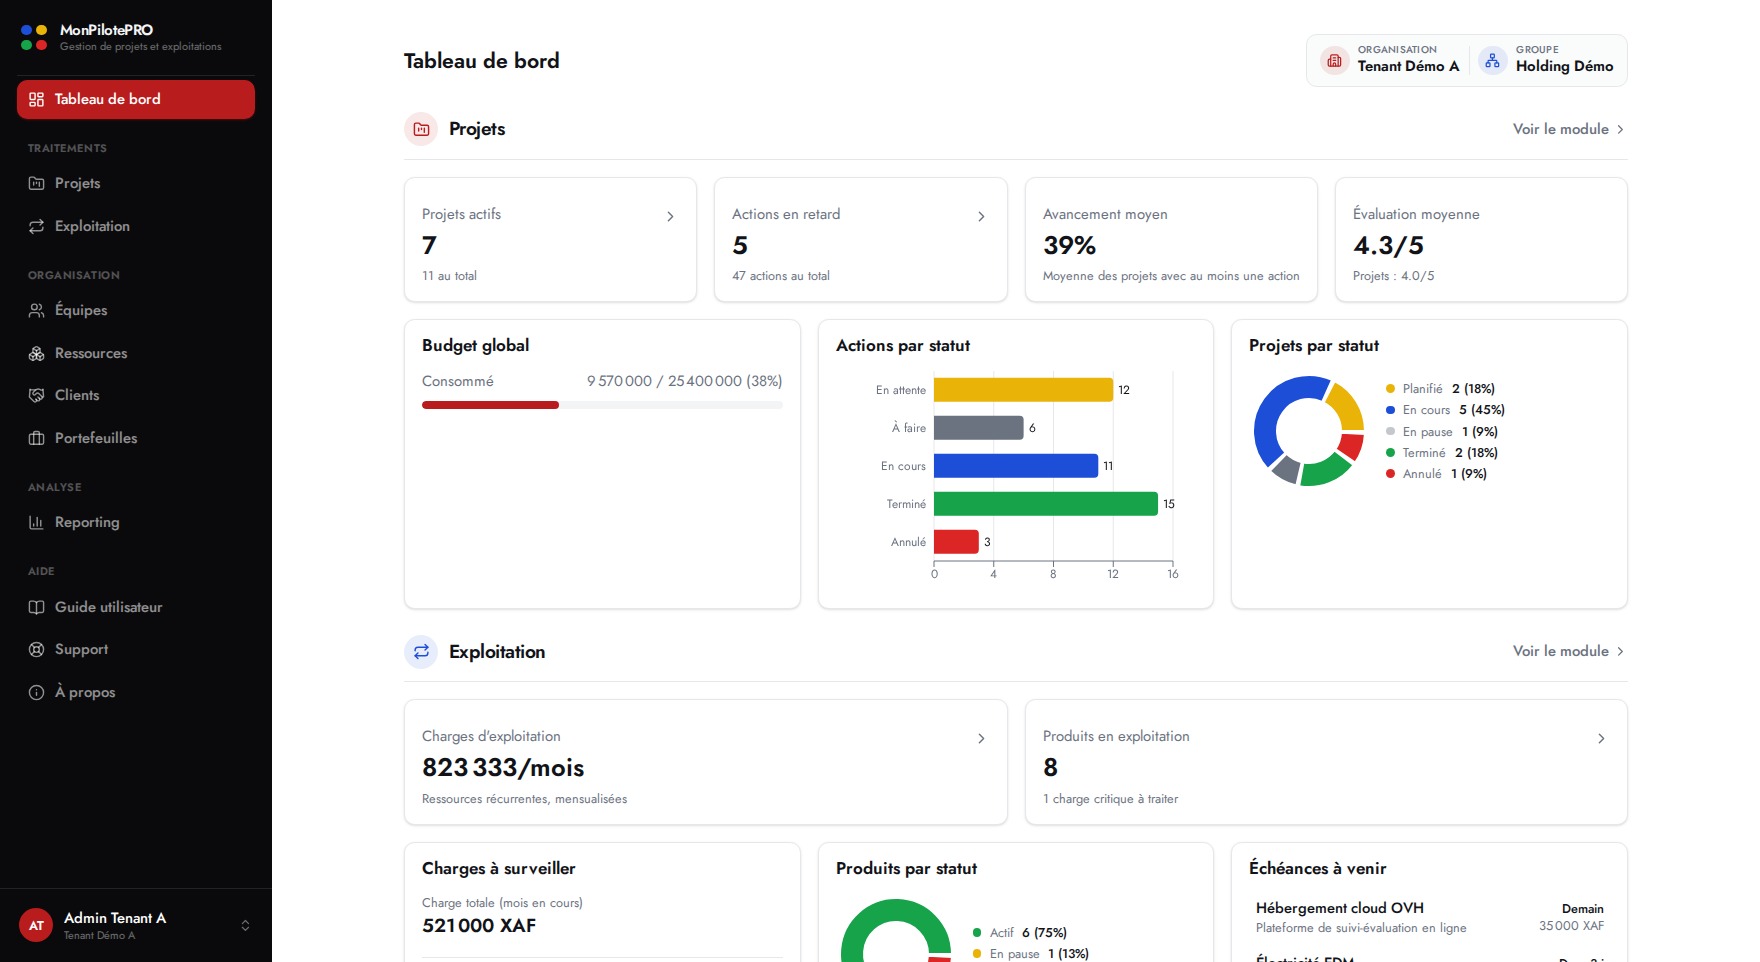Click the Reporting chart icon
This screenshot has height=962, width=1760.
pyautogui.click(x=36, y=522)
